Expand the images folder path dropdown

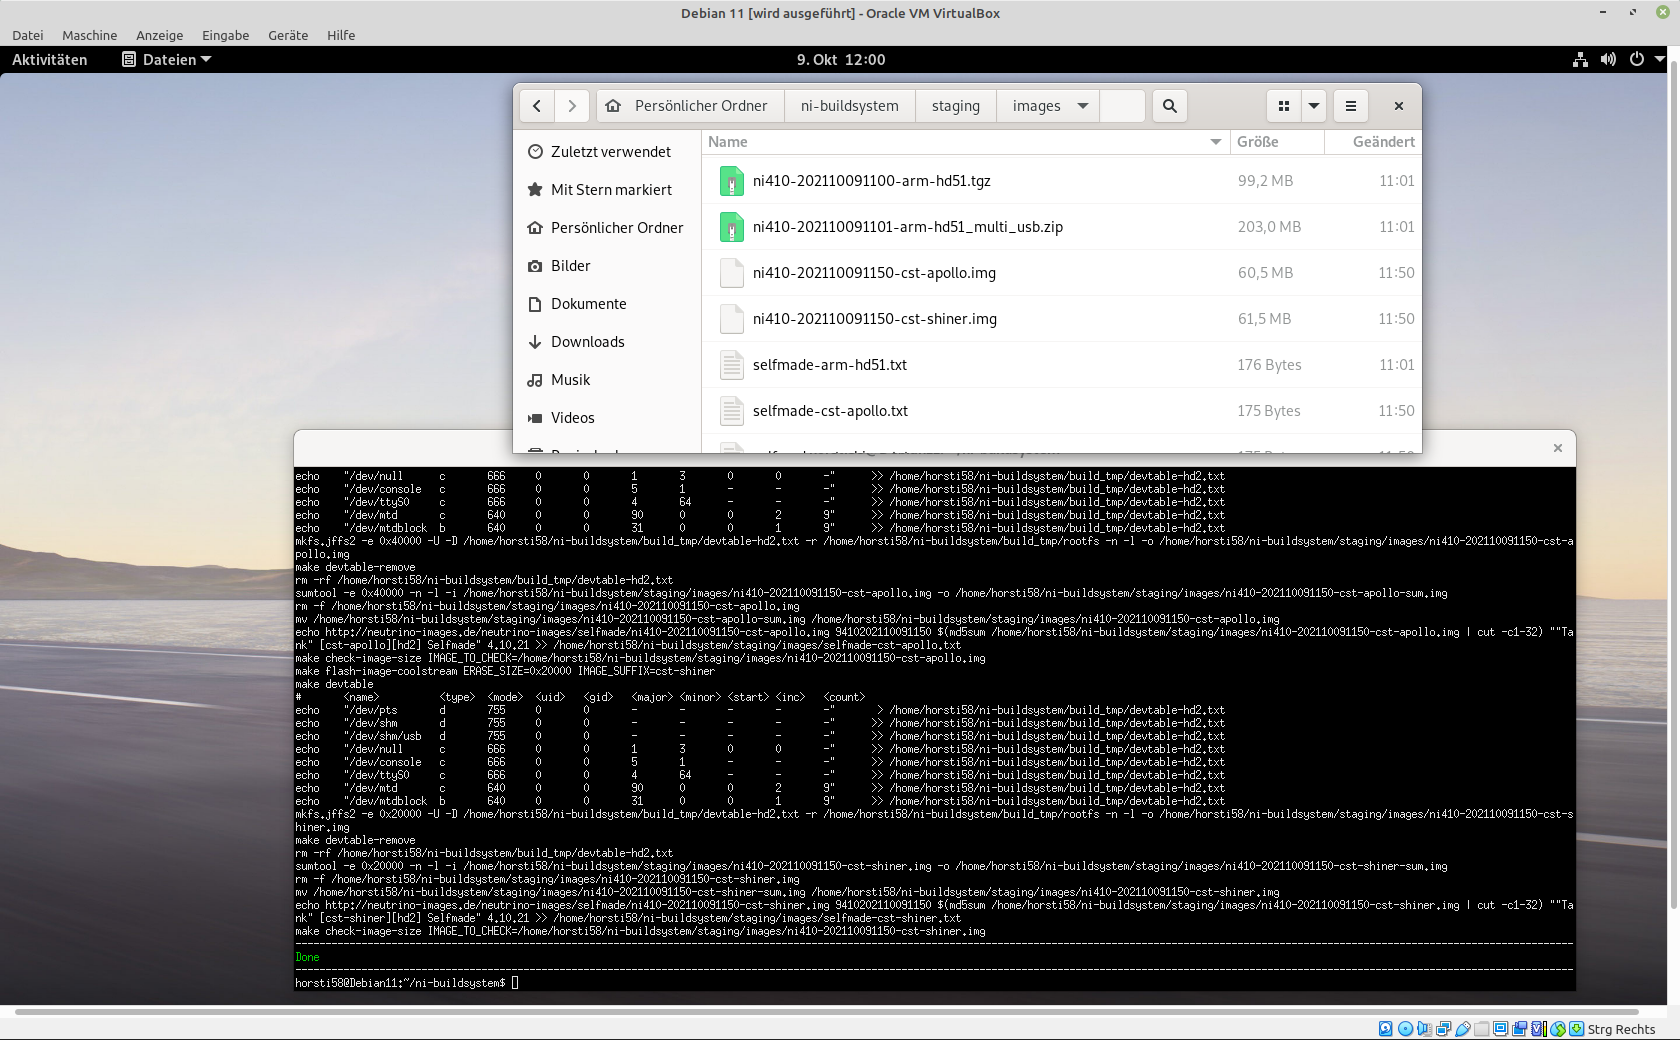pos(1082,106)
